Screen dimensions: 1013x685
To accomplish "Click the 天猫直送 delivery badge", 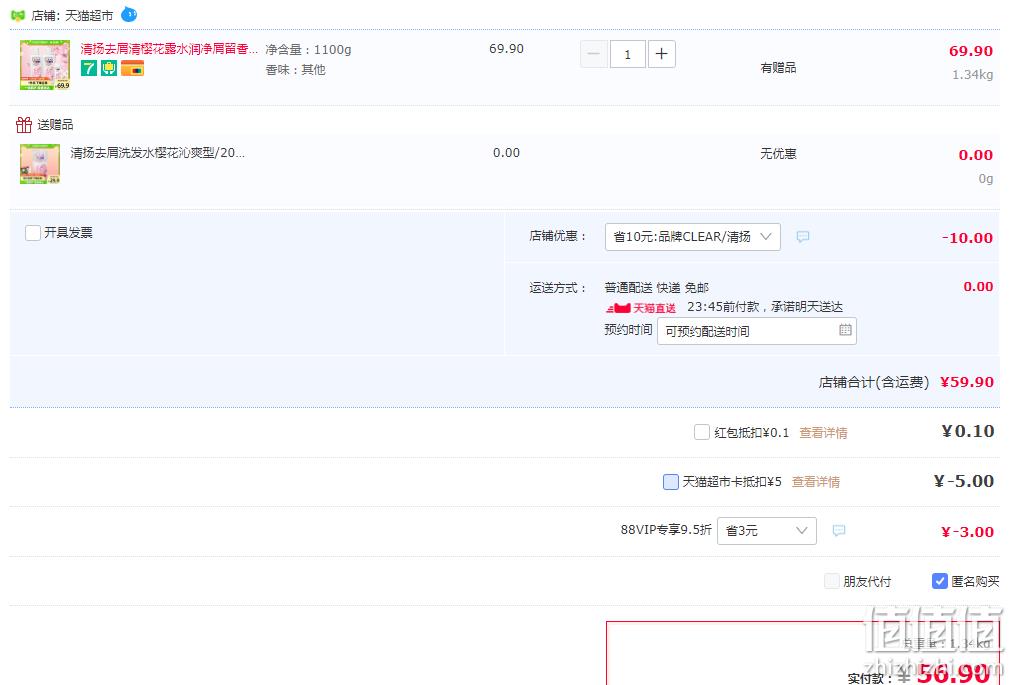I will pyautogui.click(x=641, y=308).
